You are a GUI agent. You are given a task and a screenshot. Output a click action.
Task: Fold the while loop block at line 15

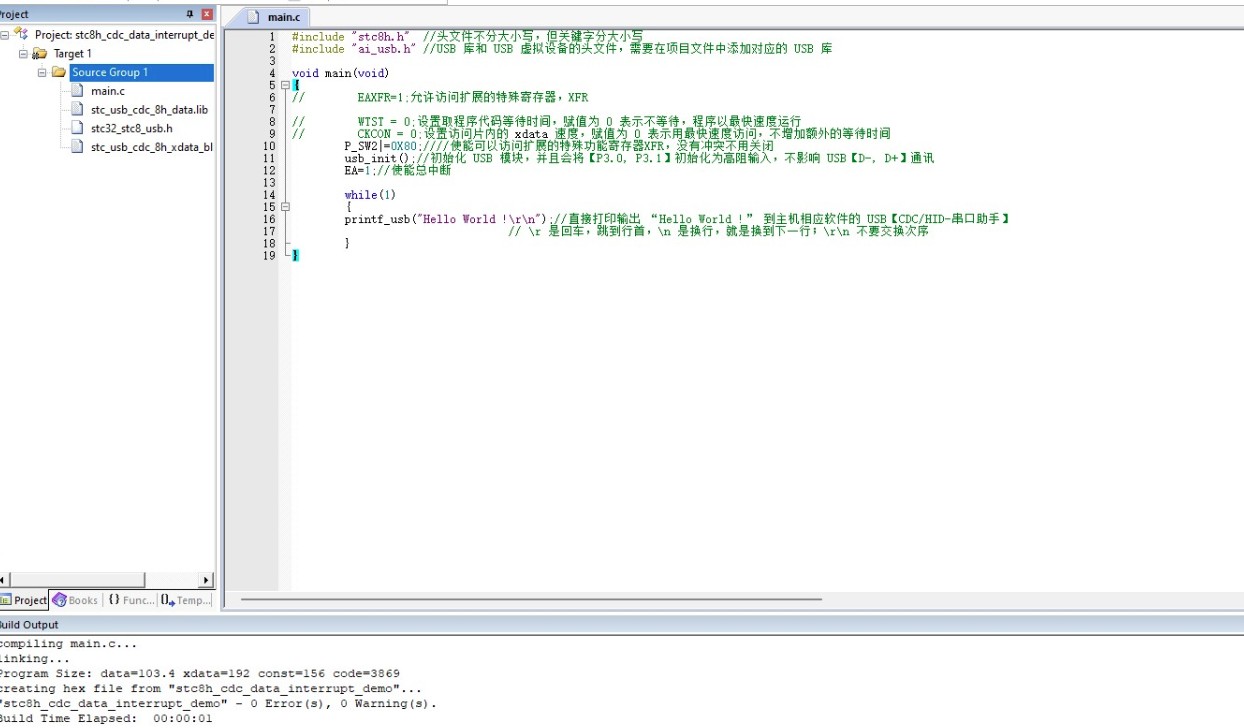tap(285, 207)
